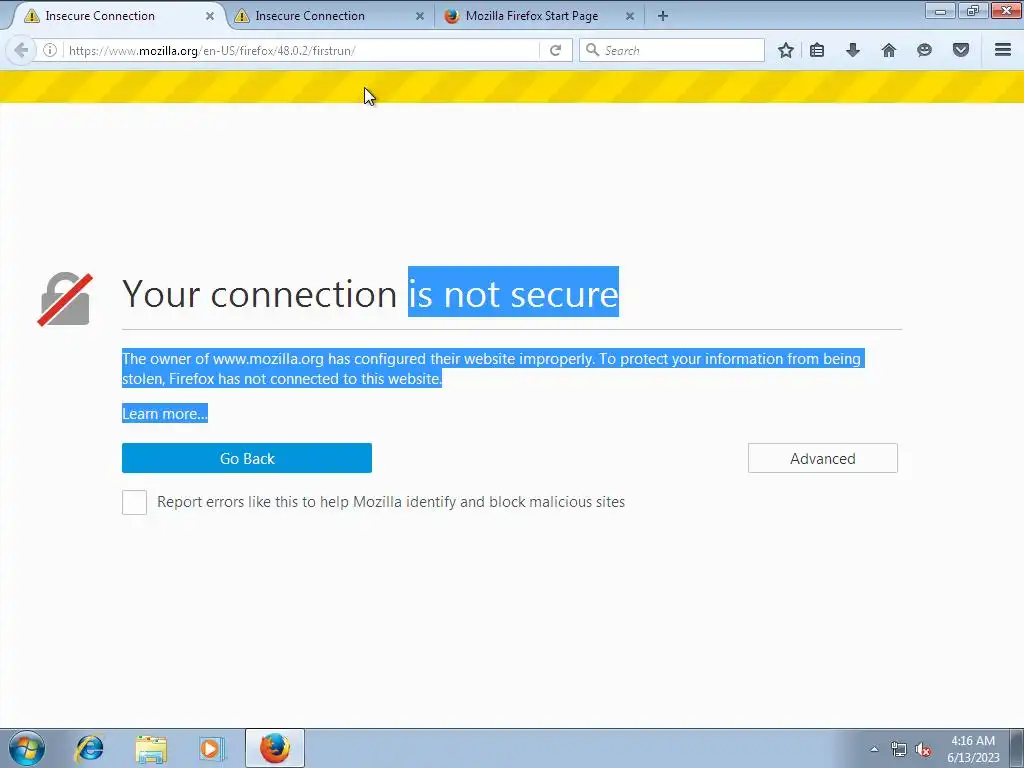Click the www.mozilla.org configured improperly message text
Viewport: 1024px width, 768px height.
tap(492, 368)
